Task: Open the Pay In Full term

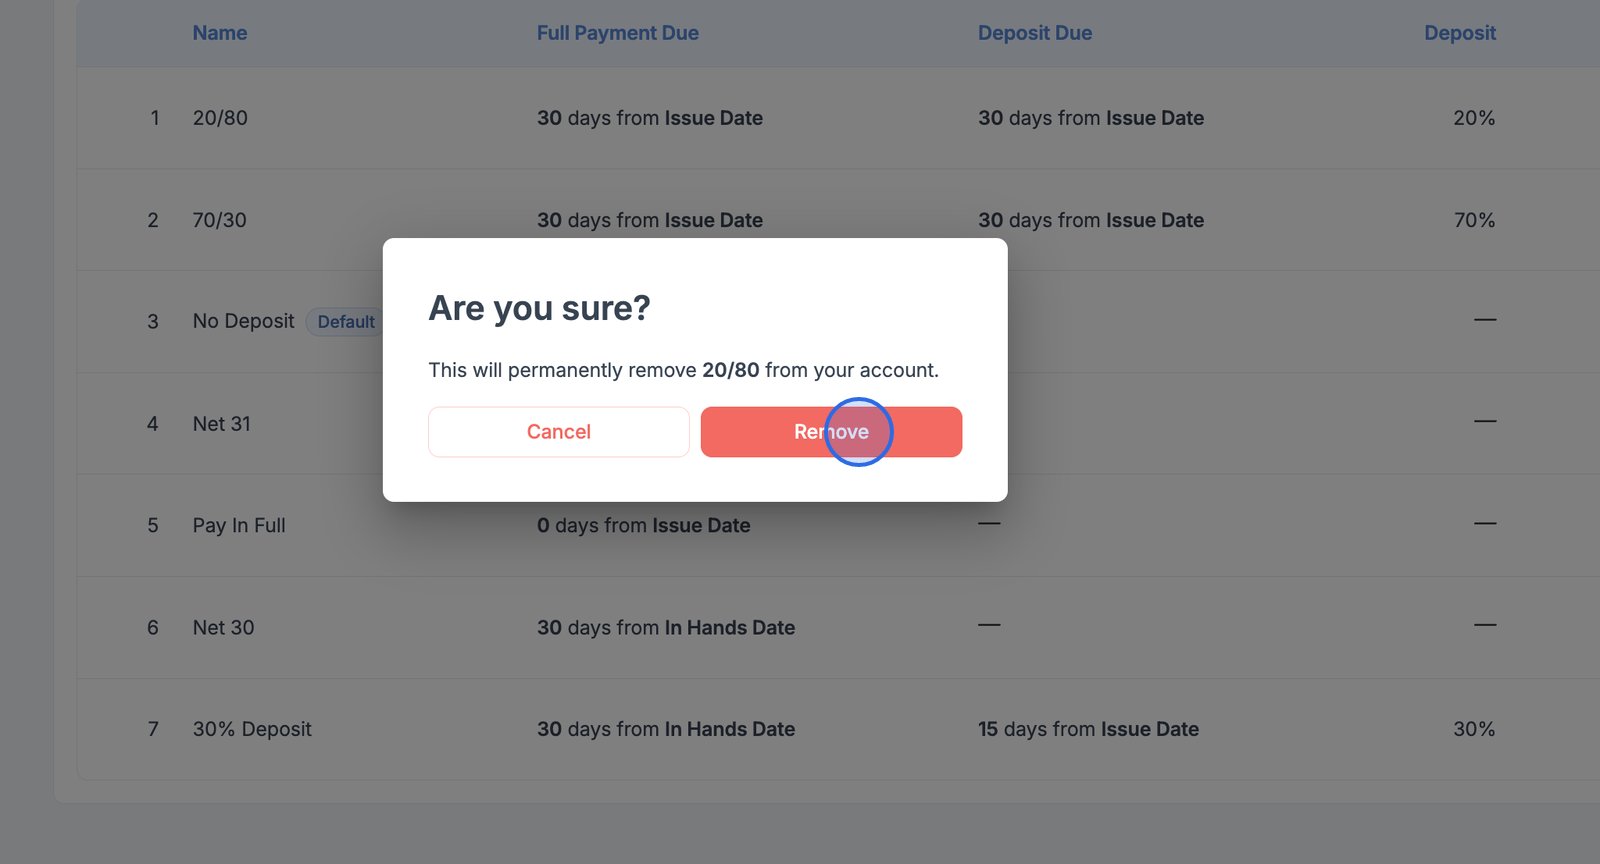Action: 239,526
